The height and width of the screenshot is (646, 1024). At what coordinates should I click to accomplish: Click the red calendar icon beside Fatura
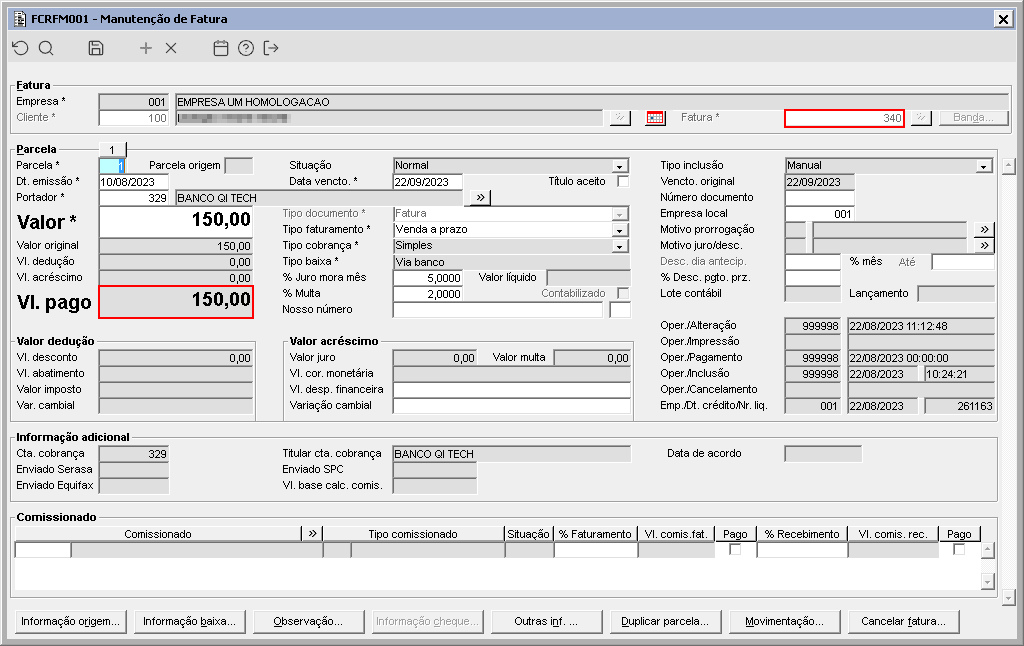point(655,118)
